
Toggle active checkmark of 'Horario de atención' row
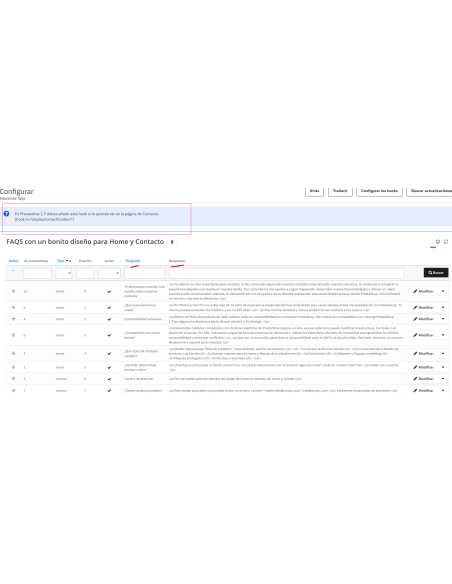point(109,379)
